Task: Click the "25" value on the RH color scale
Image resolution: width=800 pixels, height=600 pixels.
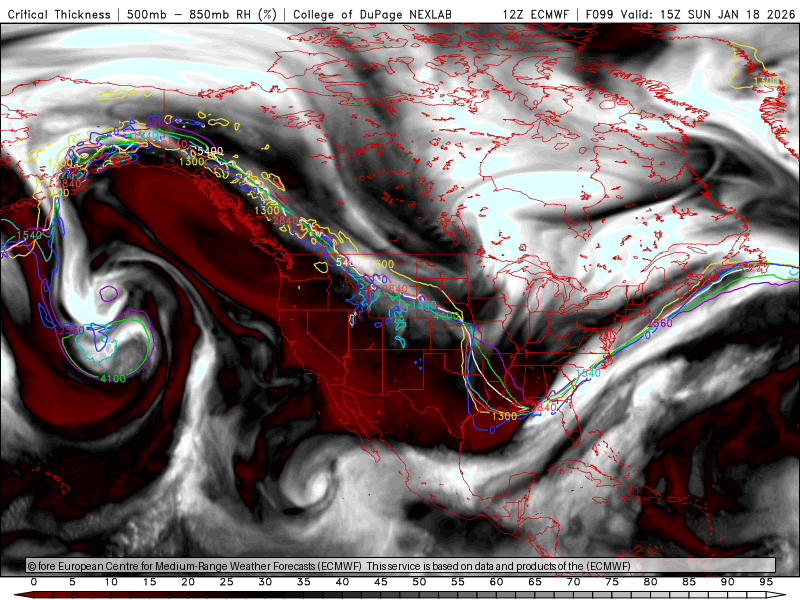Action: (x=227, y=582)
